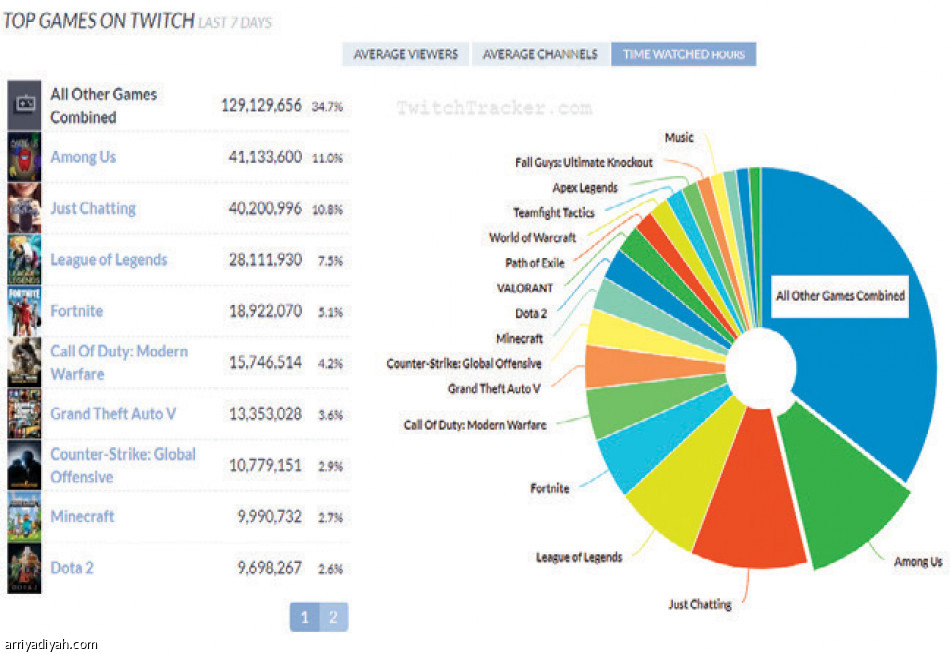Go to page 2 of the games list

coord(334,617)
